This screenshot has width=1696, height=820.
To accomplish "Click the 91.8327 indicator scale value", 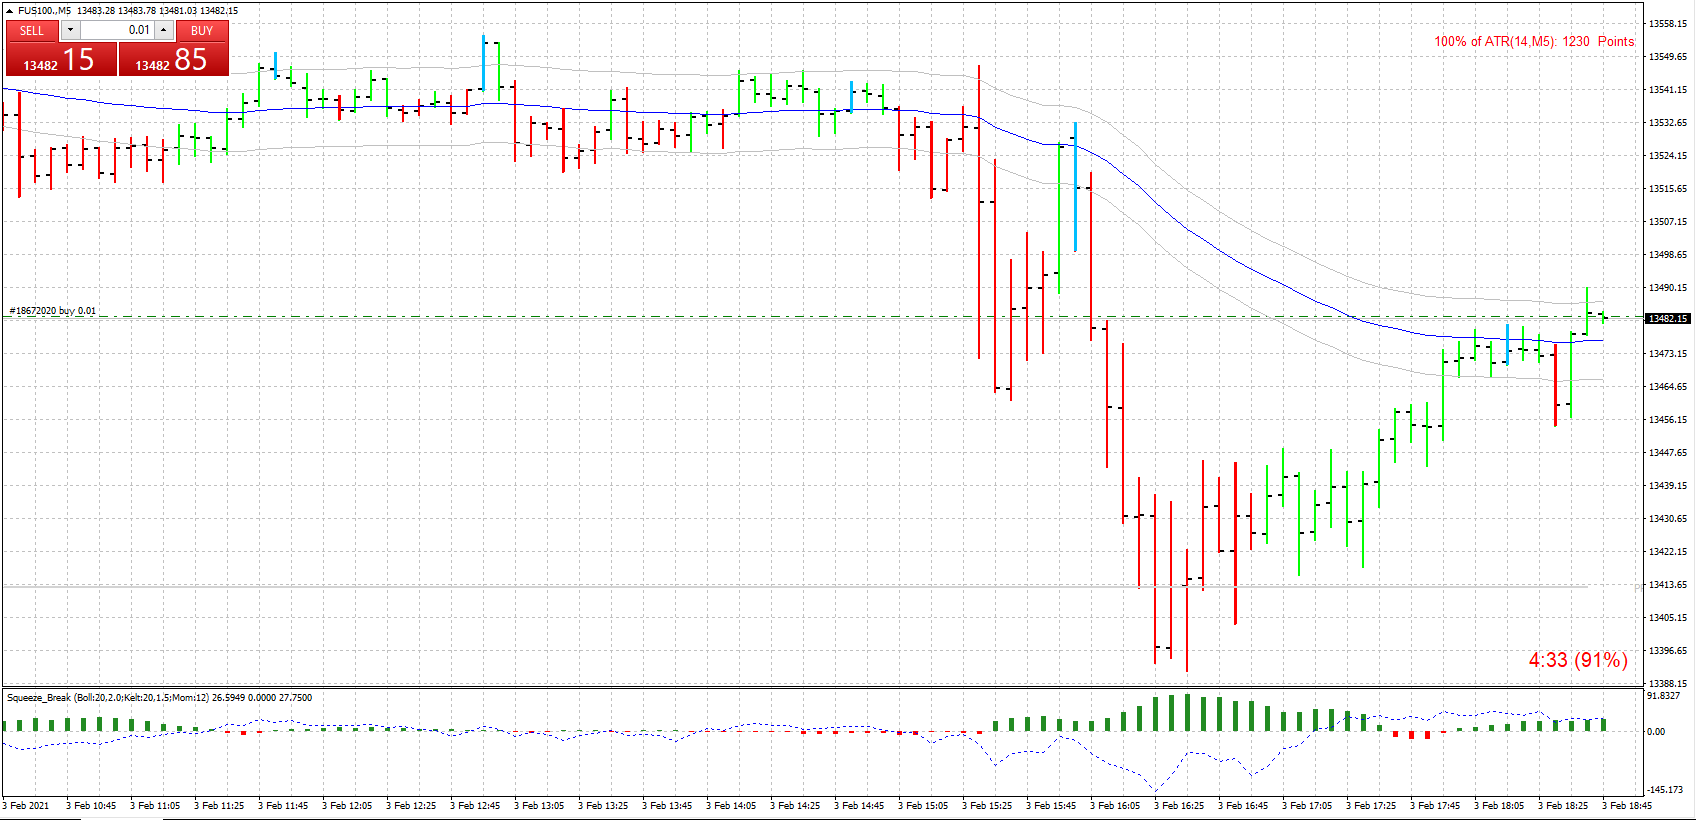I will [x=1663, y=695].
